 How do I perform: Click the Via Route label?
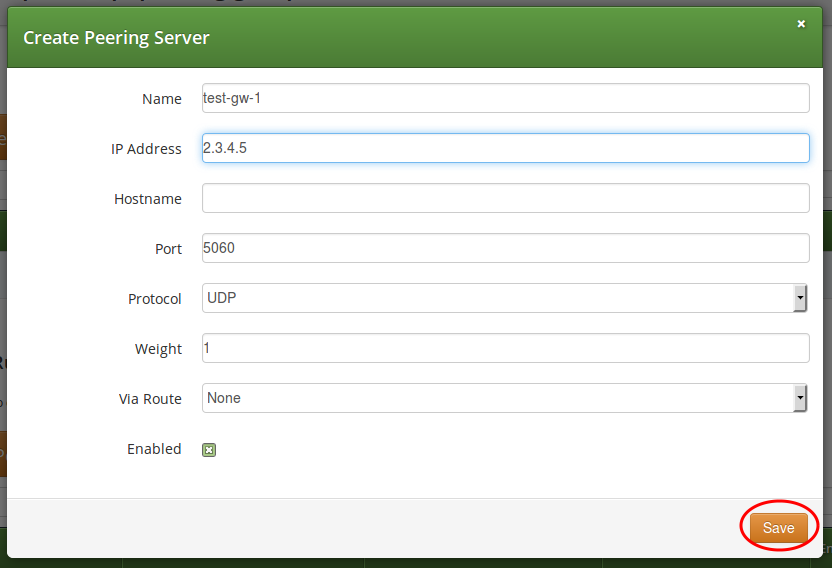[150, 399]
